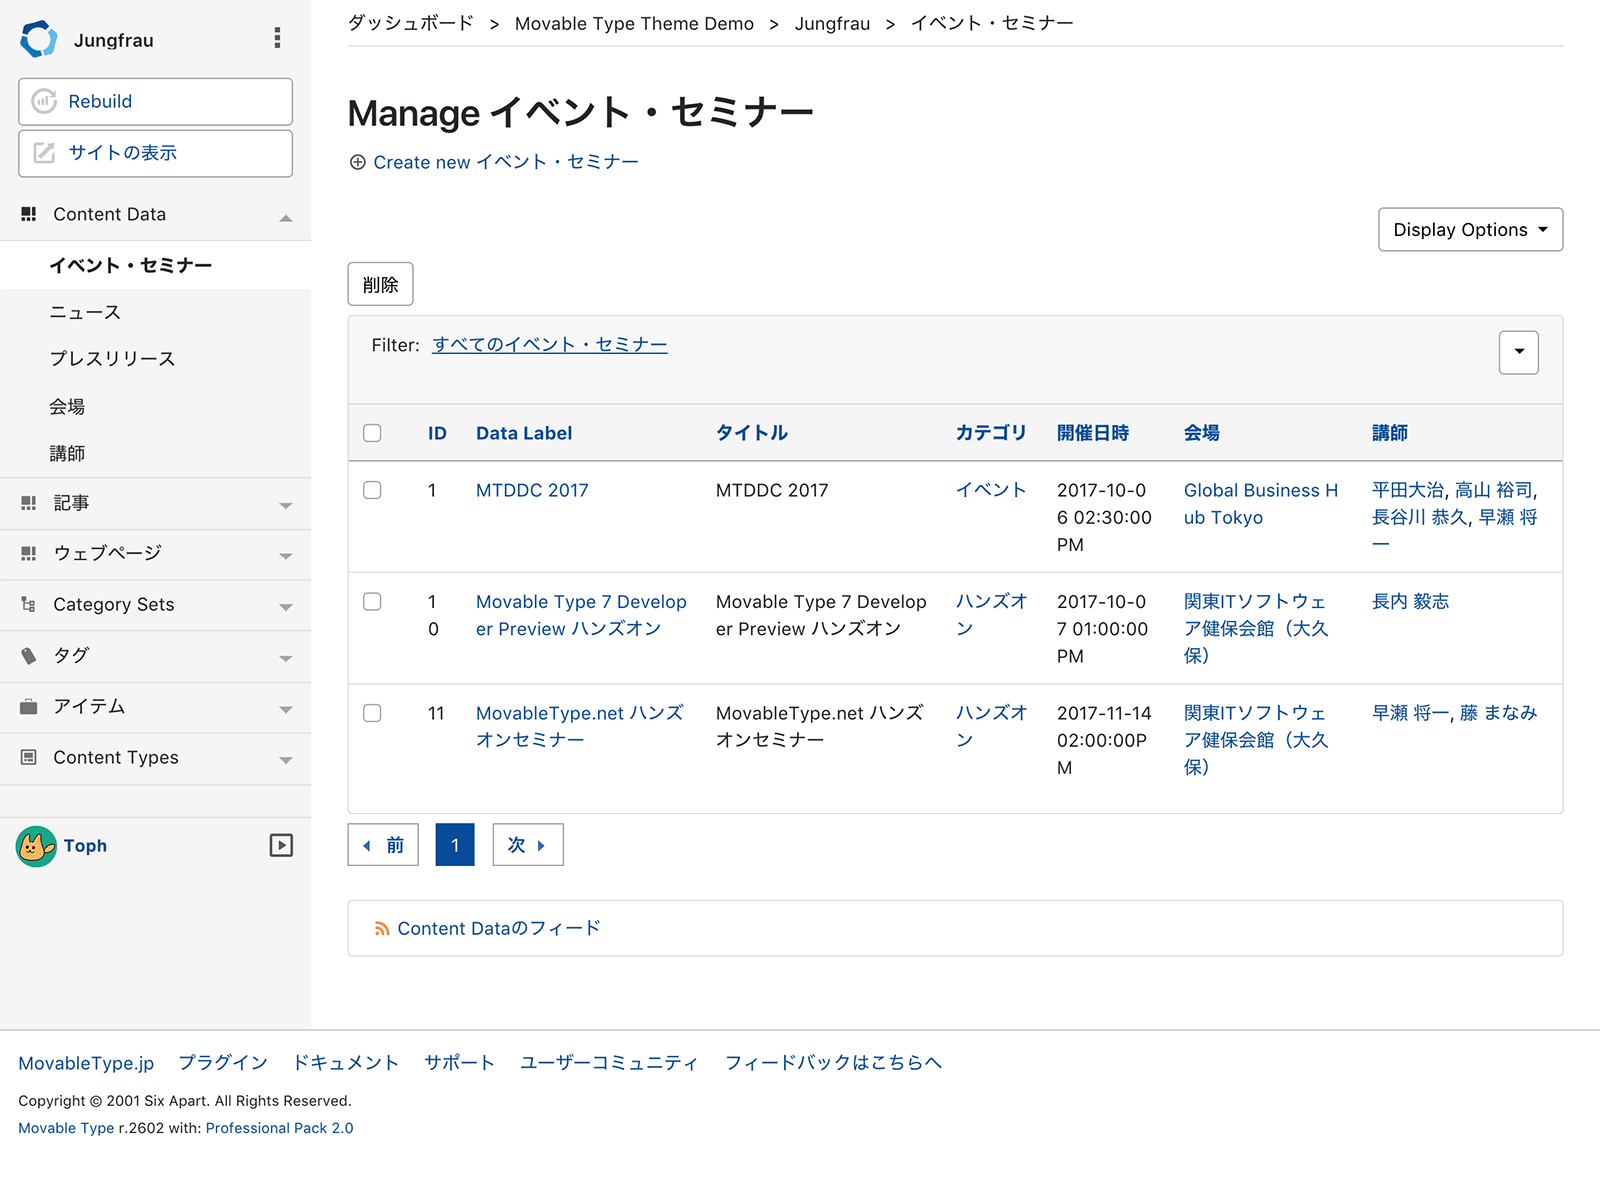This screenshot has width=1600, height=1181.
Task: Go to previous page with 前 button
Action: pyautogui.click(x=383, y=845)
